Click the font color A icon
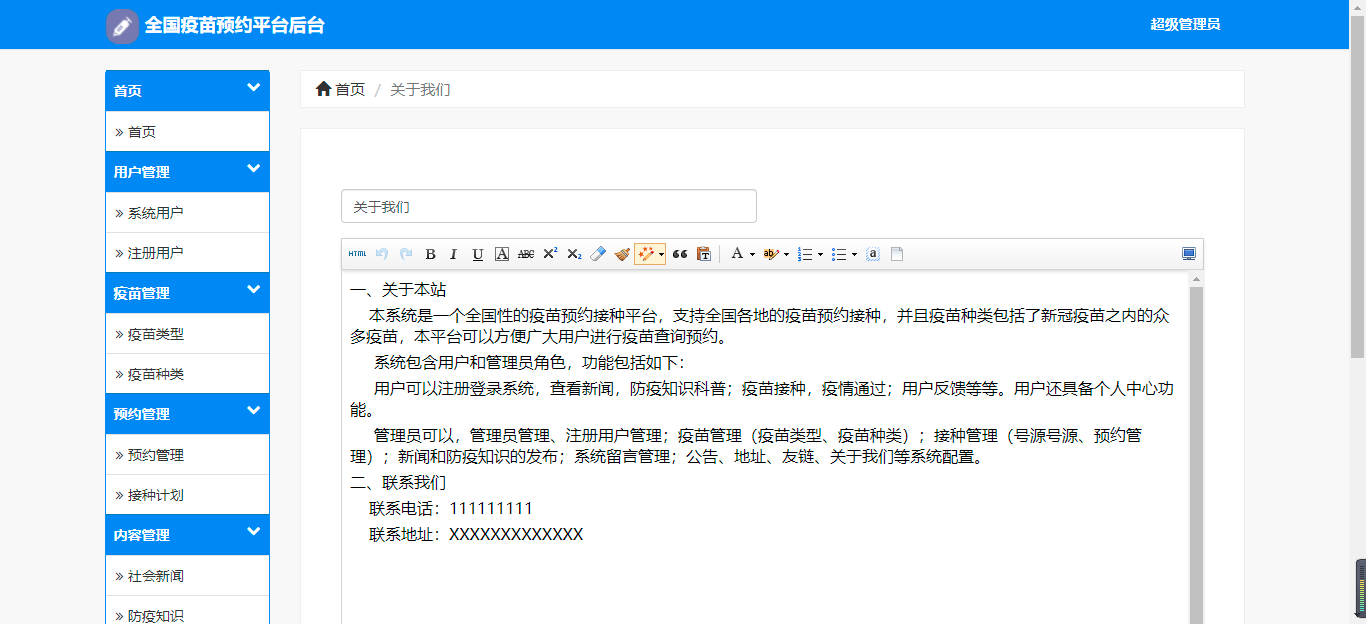This screenshot has width=1366, height=624. [x=737, y=254]
